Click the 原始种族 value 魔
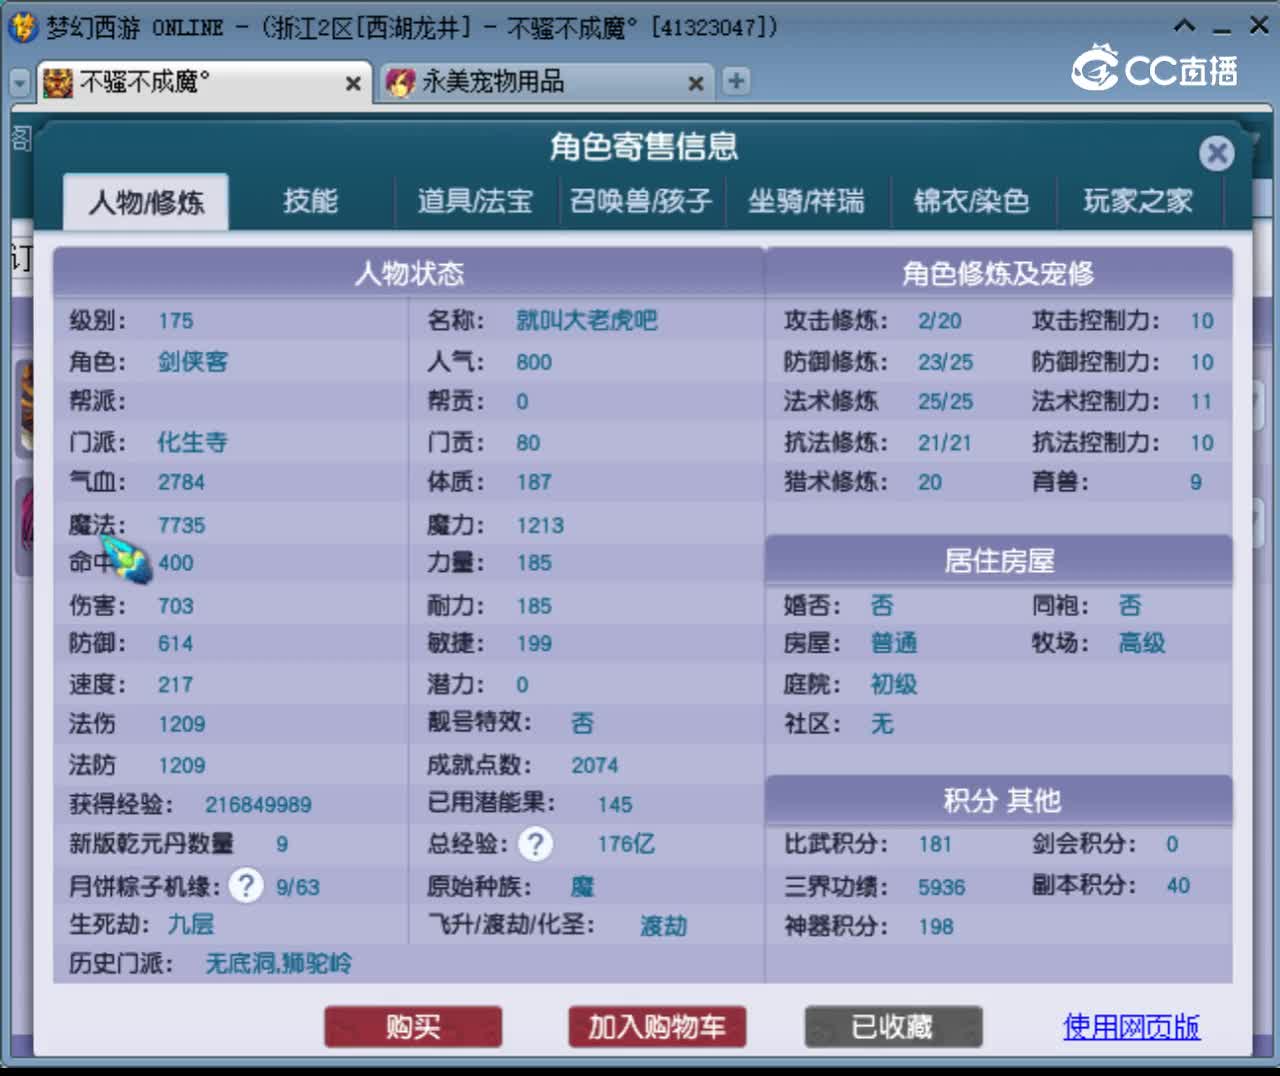This screenshot has width=1280, height=1076. [582, 886]
